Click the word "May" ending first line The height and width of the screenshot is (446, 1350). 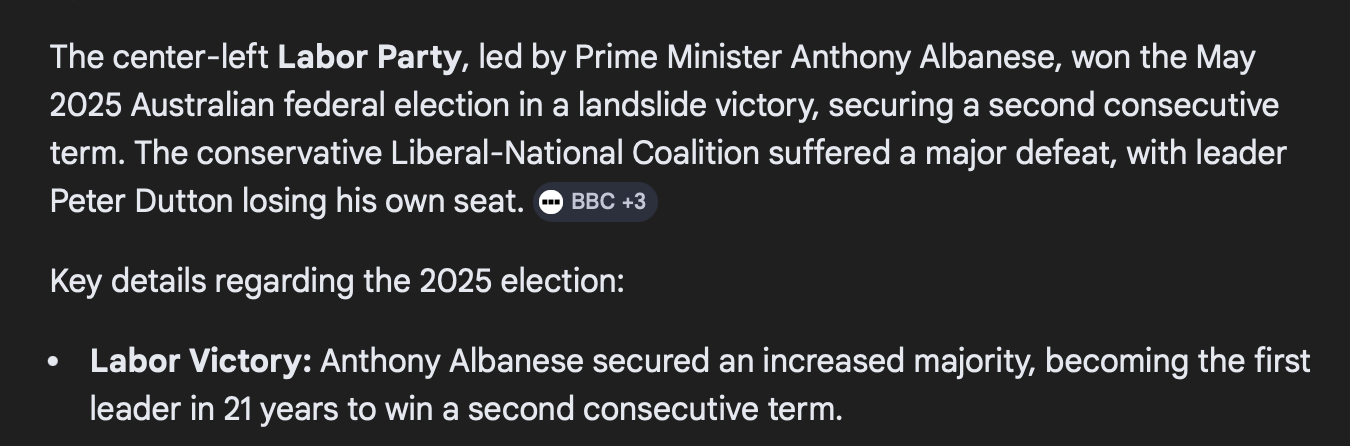1225,57
